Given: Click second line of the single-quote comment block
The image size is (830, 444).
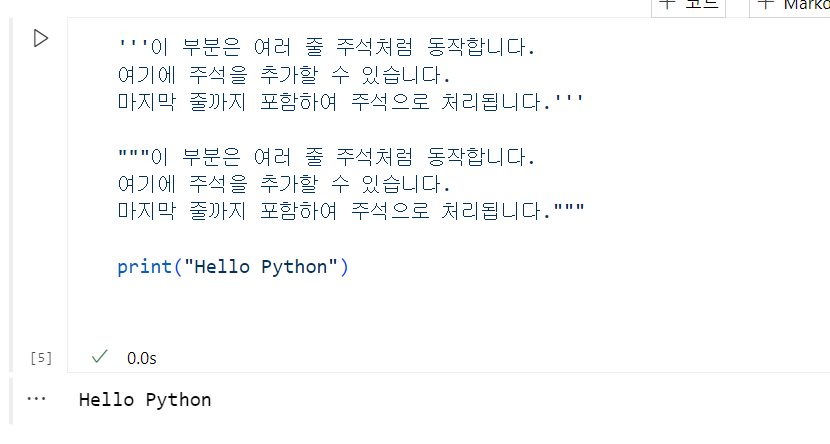Looking at the screenshot, I should tap(284, 75).
